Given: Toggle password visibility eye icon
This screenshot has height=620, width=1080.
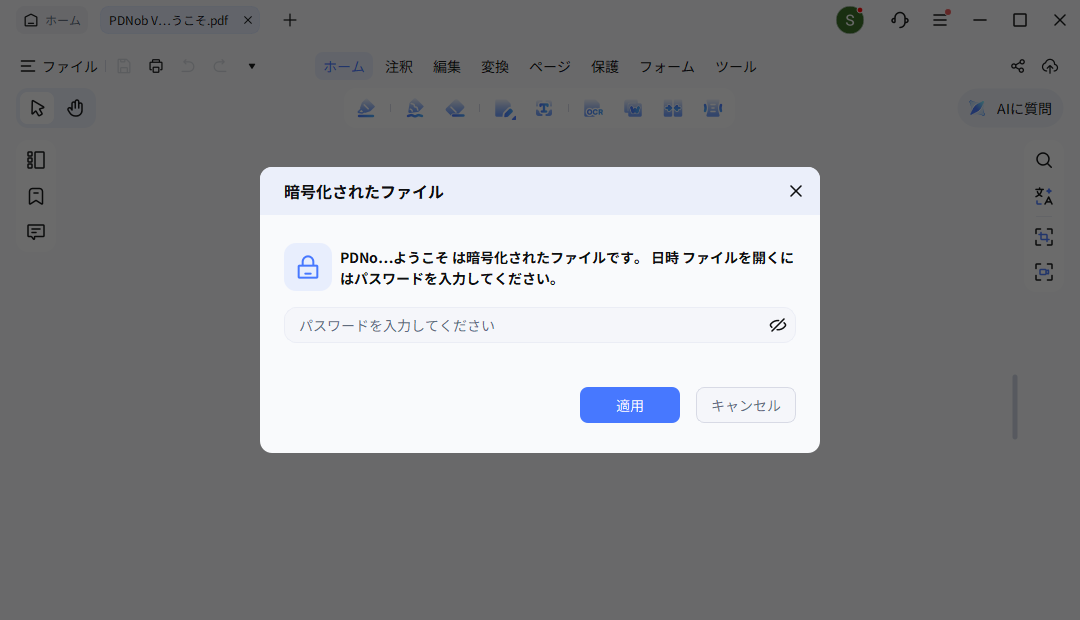Looking at the screenshot, I should pos(778,325).
